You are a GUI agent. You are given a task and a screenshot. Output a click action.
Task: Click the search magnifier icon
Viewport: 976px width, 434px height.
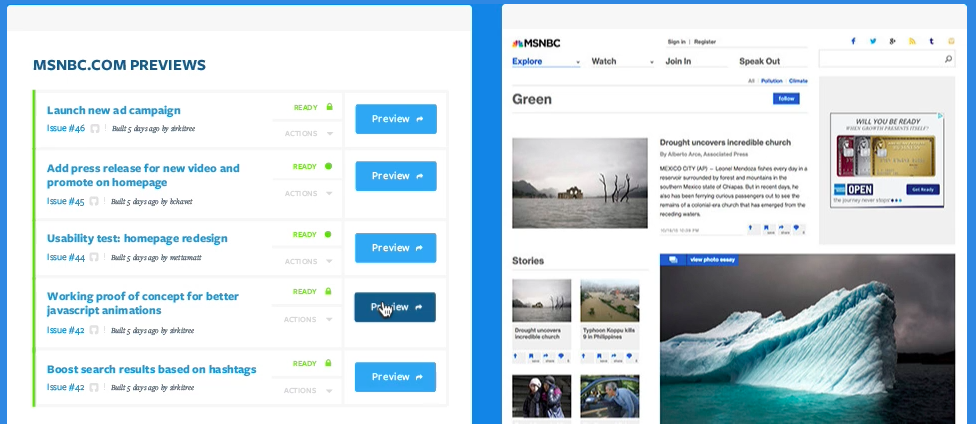pyautogui.click(x=948, y=59)
